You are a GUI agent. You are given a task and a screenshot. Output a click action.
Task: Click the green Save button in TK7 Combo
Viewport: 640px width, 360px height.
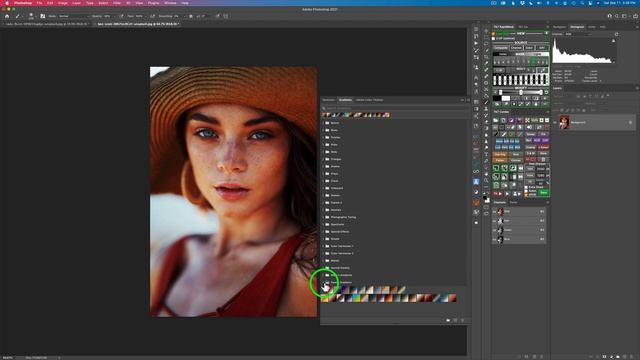[544, 192]
